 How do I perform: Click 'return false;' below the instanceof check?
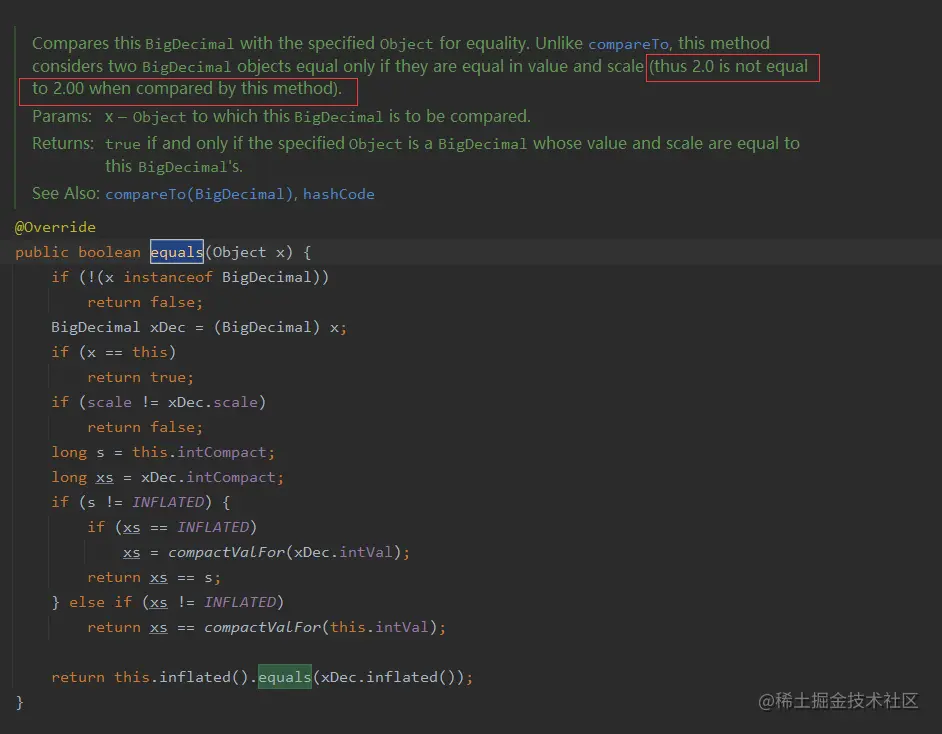coord(145,302)
